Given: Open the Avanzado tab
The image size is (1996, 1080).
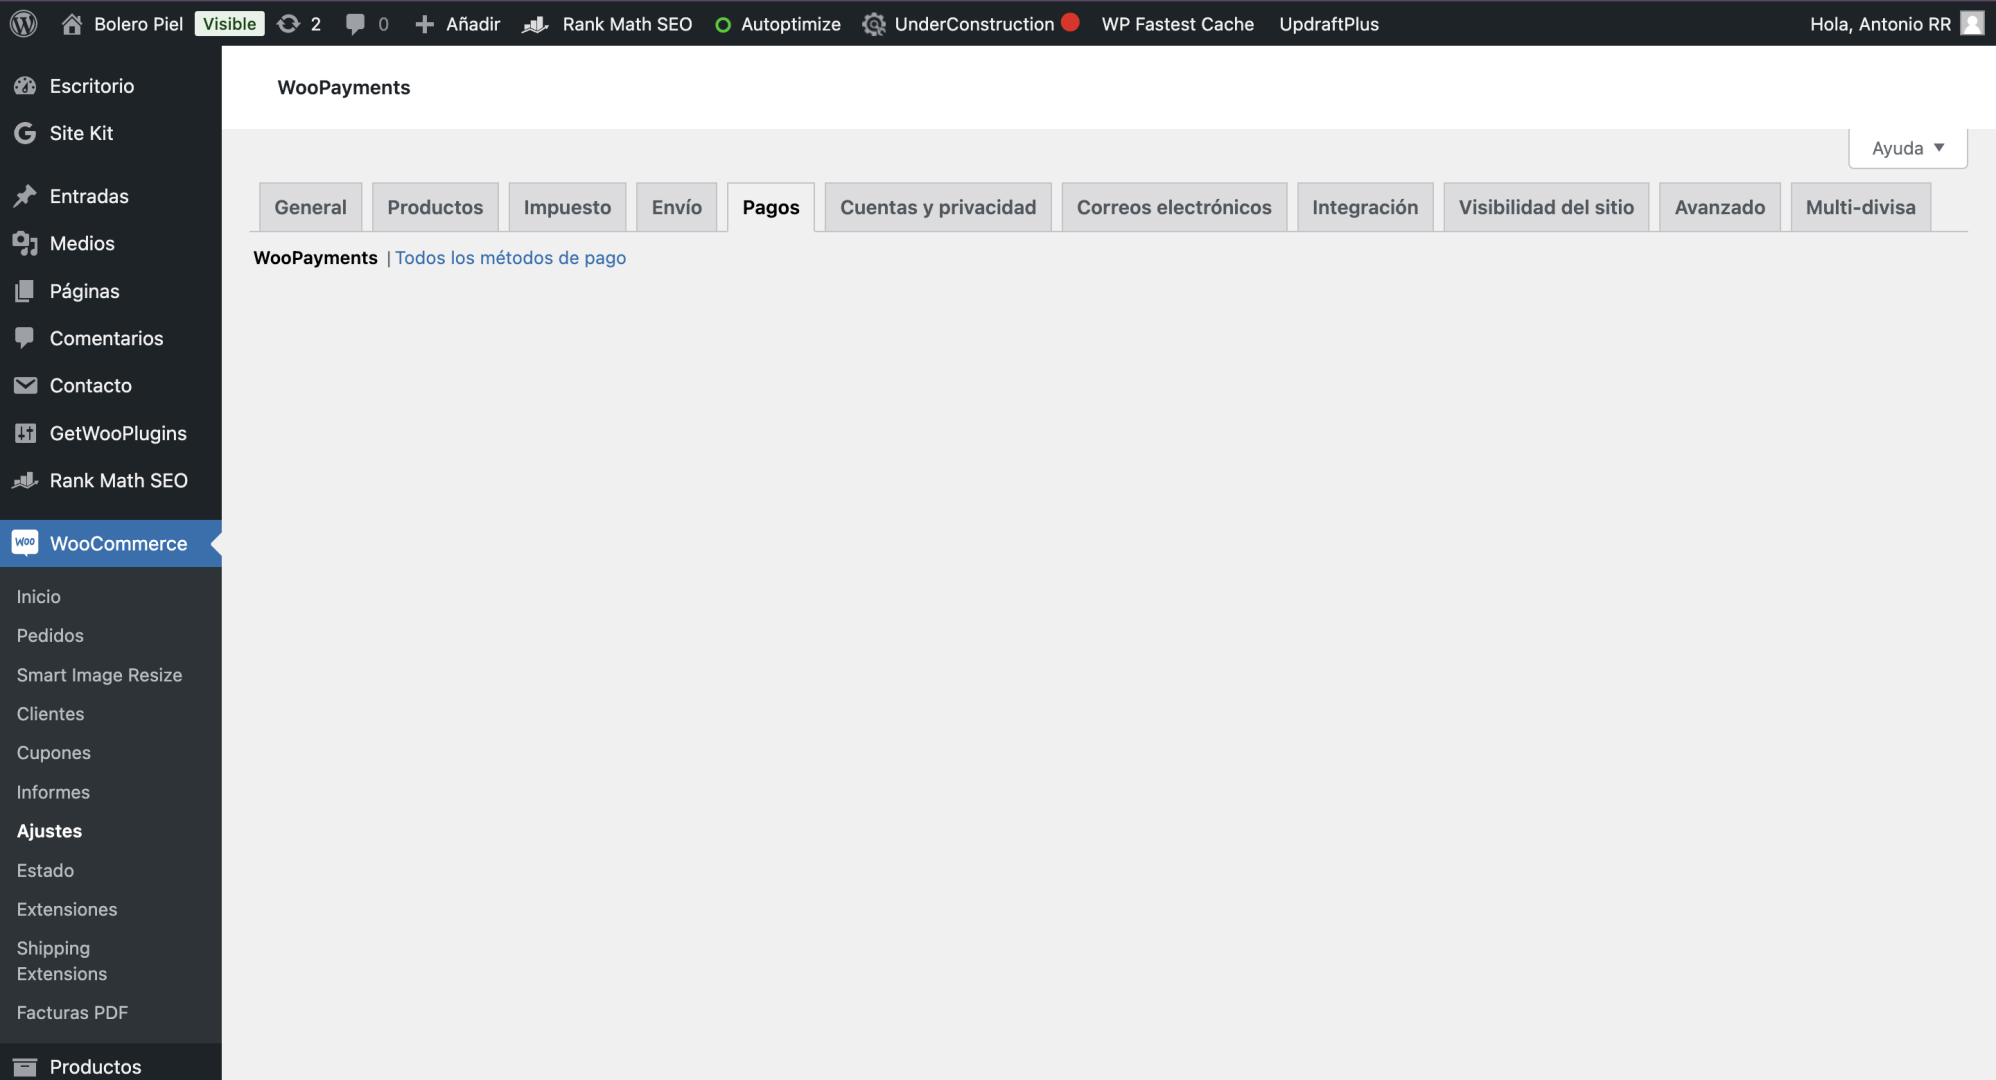Looking at the screenshot, I should click(1720, 207).
